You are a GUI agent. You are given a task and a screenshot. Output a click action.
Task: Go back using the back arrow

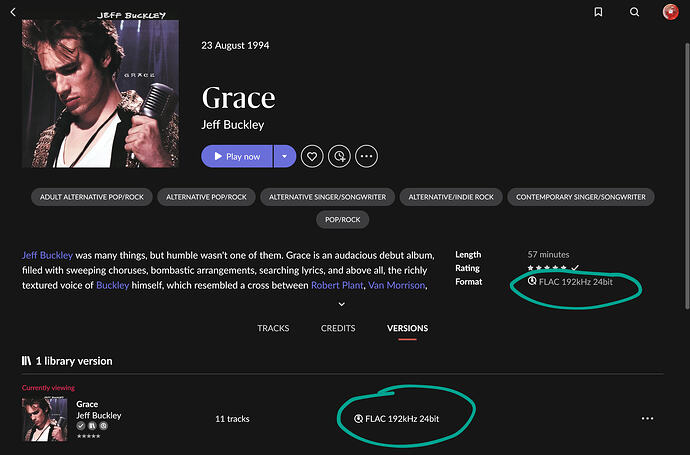(x=13, y=12)
